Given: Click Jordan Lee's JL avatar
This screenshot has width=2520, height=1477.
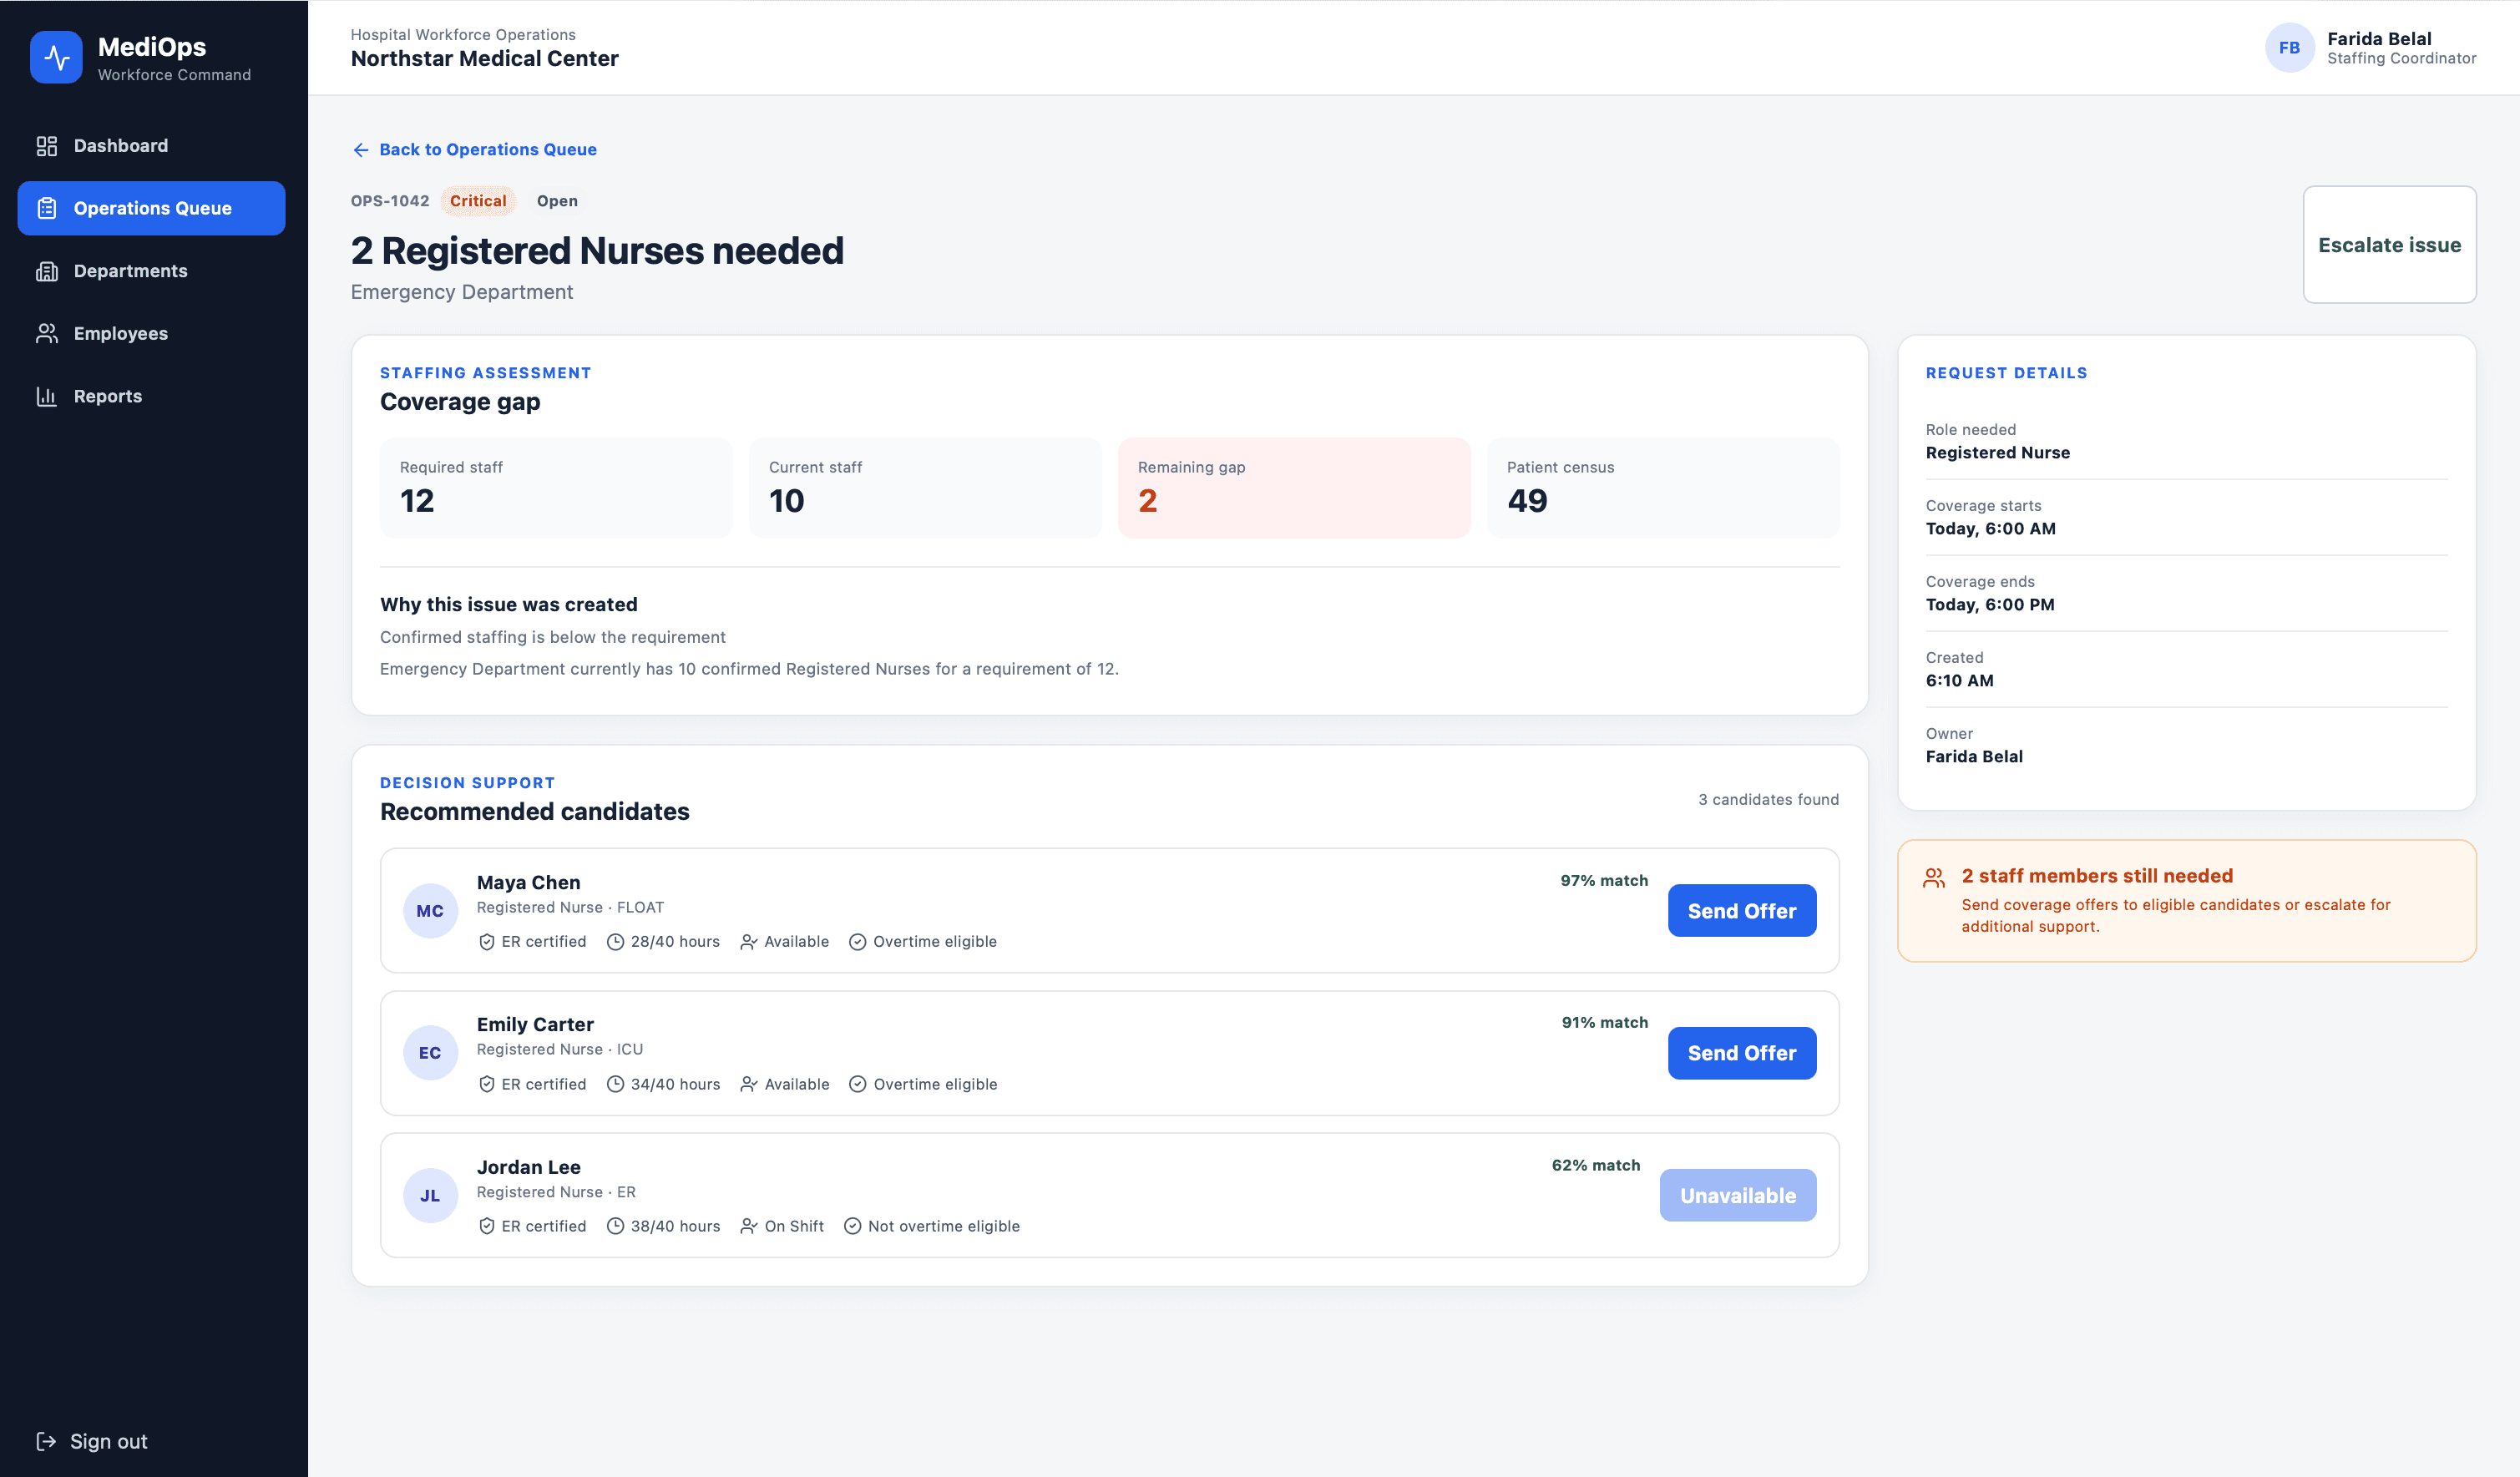Looking at the screenshot, I should click(x=430, y=1196).
